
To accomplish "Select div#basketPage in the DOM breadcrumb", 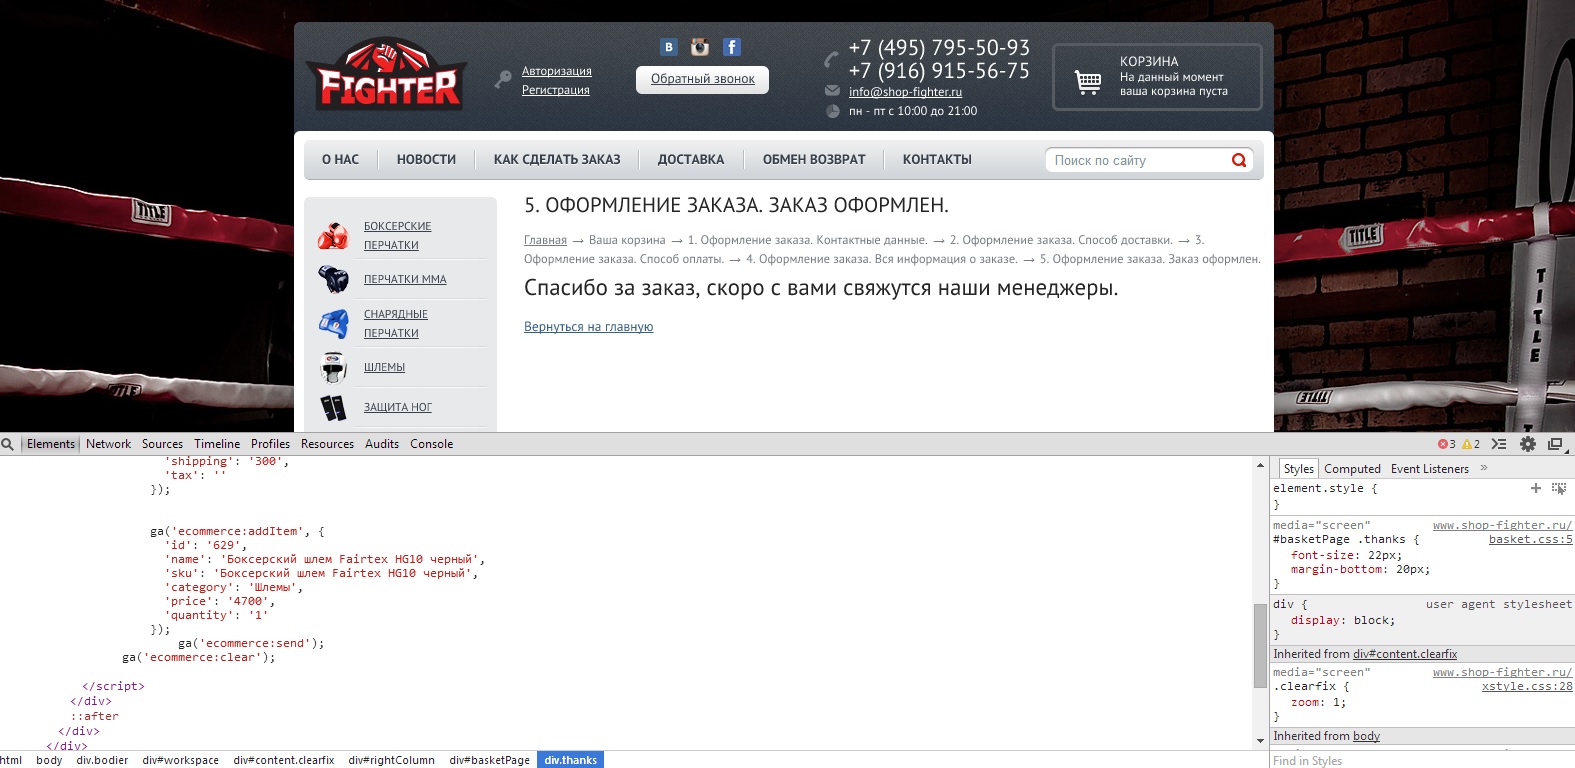I will coord(489,760).
